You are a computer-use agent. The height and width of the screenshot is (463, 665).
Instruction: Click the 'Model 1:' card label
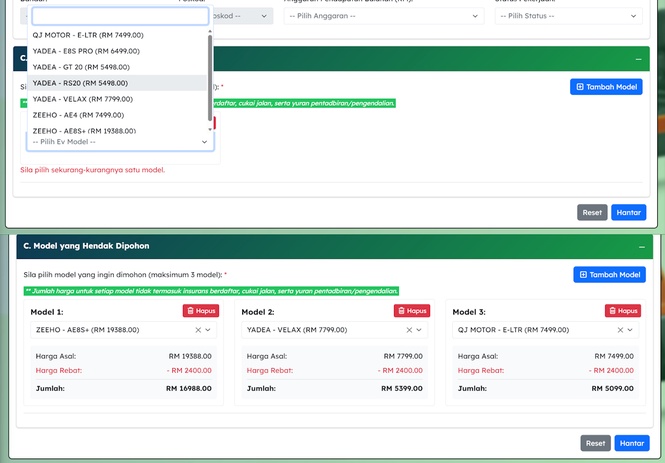point(47,312)
